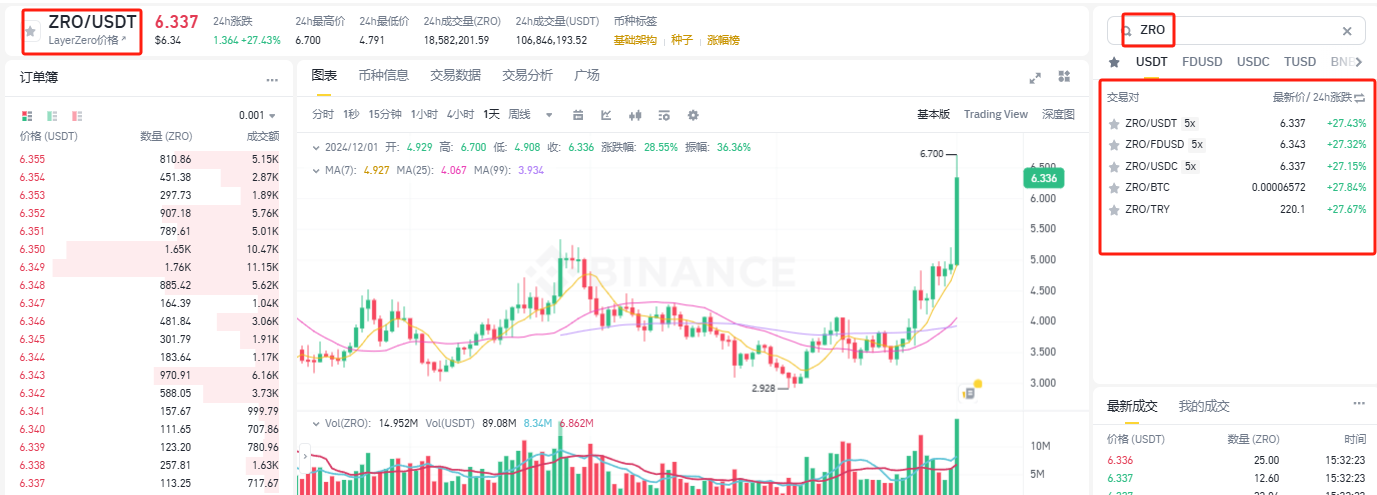Viewport: 1377px width, 495px height.
Task: Open the drawing tools line icon
Action: tap(606, 115)
